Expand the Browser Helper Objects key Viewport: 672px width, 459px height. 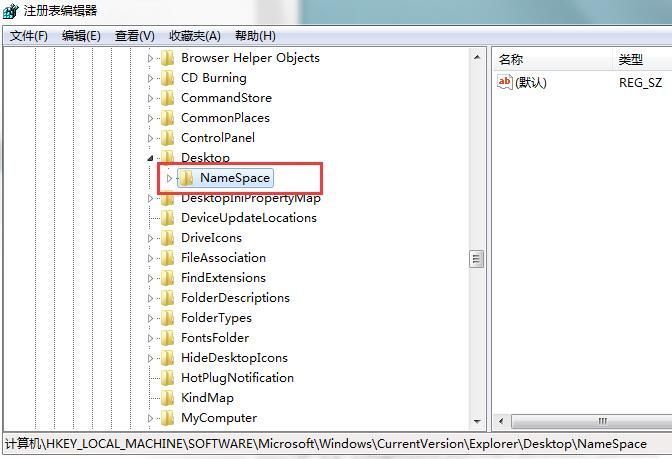pos(152,58)
